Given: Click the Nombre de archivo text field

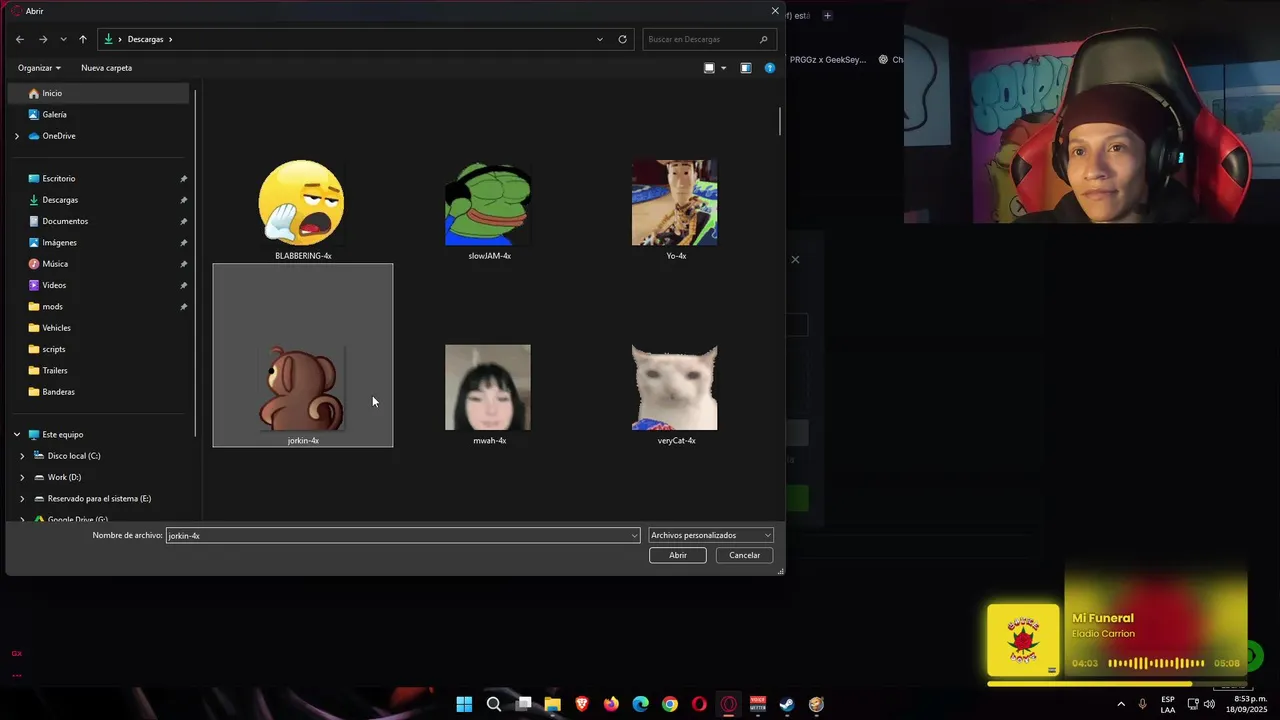Looking at the screenshot, I should pos(397,535).
